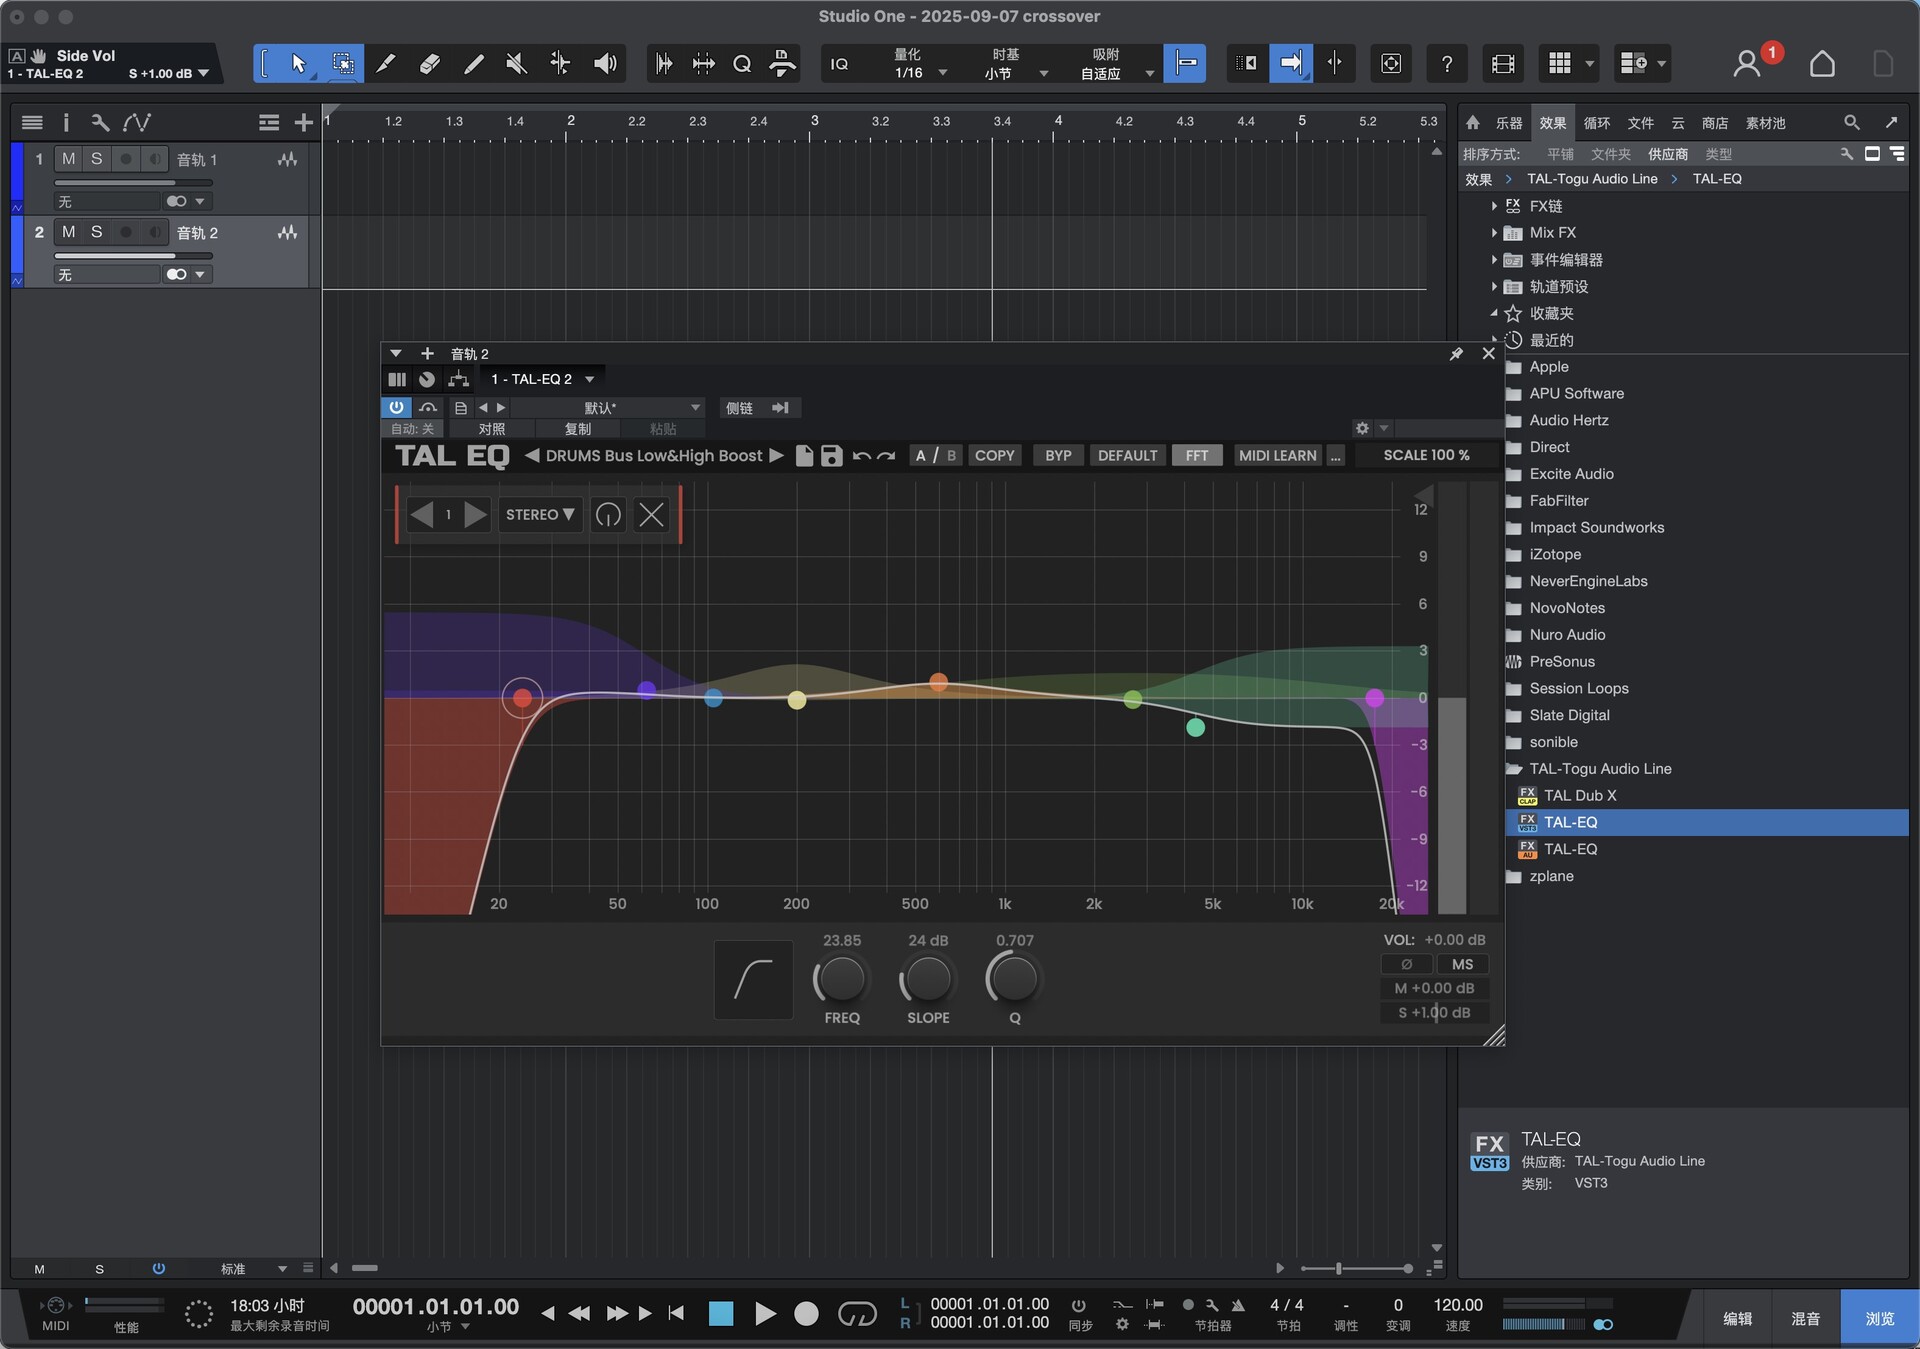Go to the Start page home icon
This screenshot has width=1920, height=1349.
pyautogui.click(x=1822, y=64)
